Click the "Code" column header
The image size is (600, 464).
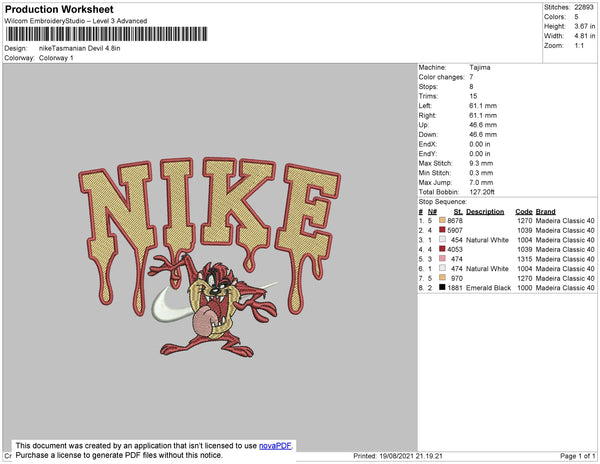click(524, 212)
